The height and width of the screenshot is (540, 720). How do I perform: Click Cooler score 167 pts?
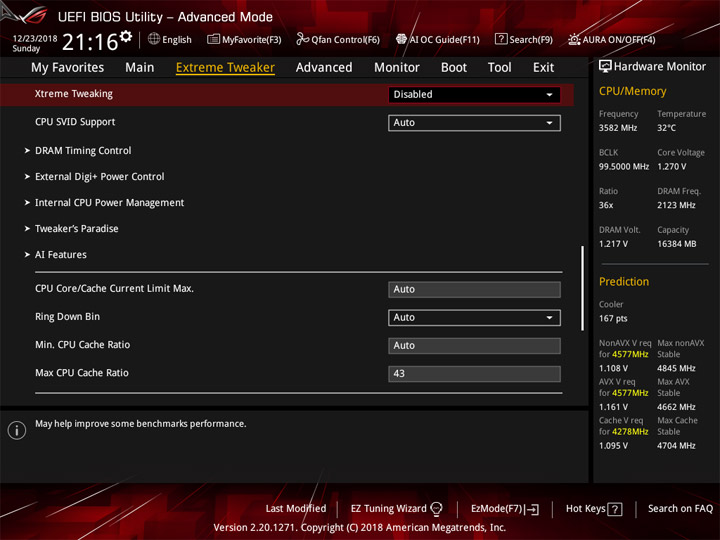tap(613, 318)
